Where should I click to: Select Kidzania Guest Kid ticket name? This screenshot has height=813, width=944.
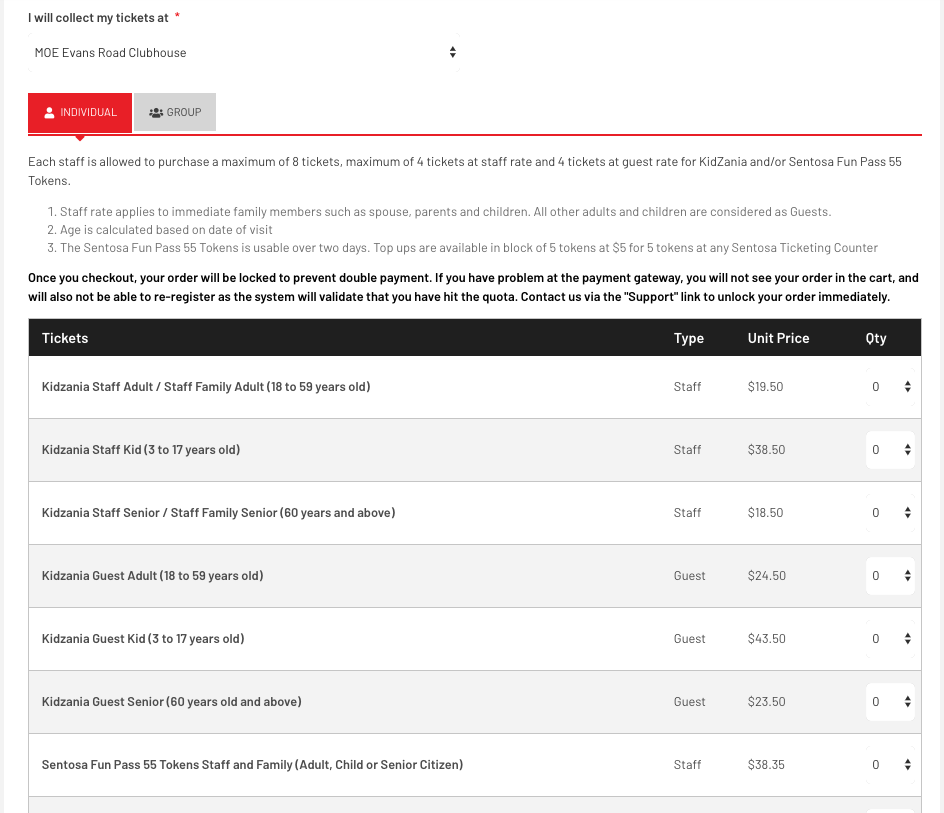click(143, 638)
